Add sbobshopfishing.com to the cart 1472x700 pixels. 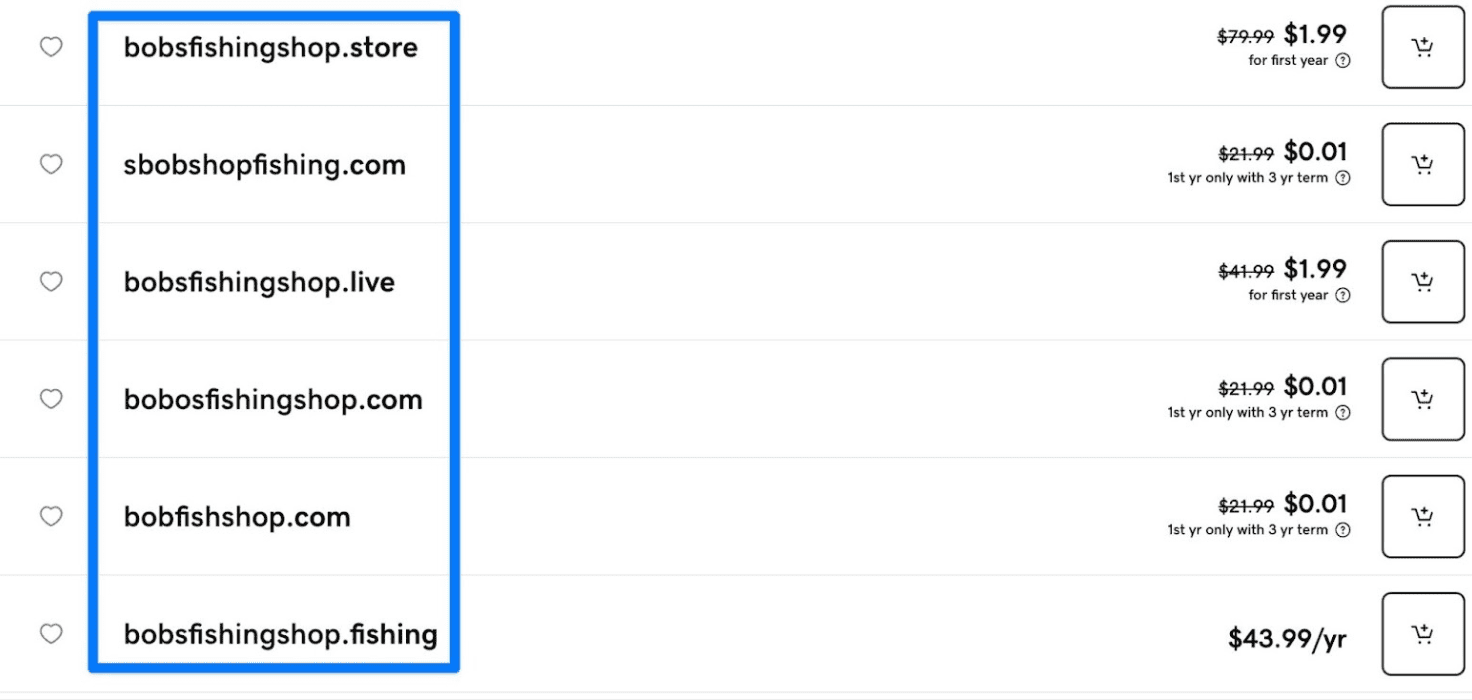(x=1422, y=164)
